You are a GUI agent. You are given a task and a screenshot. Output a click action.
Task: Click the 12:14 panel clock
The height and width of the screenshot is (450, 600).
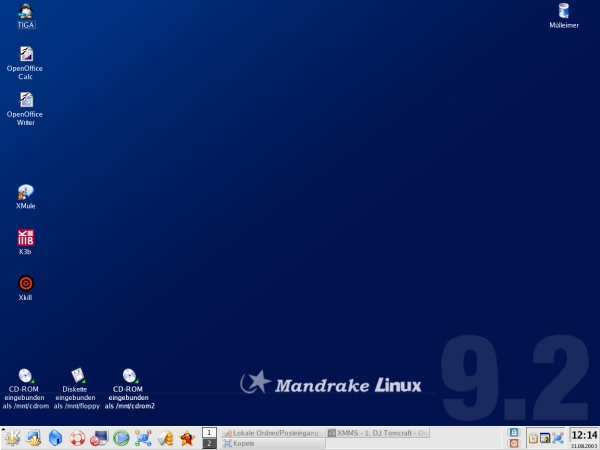[584, 435]
